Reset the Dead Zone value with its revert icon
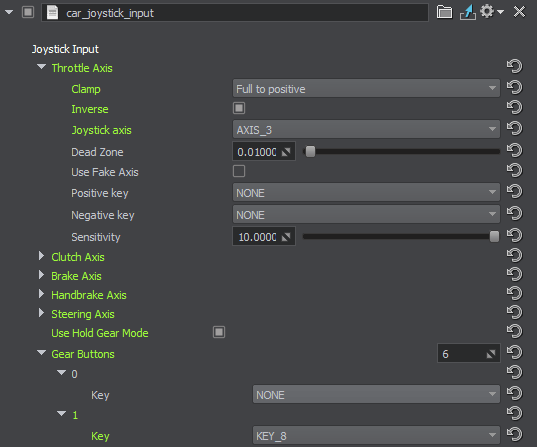Screen dimensions: 537x447 pos(514,151)
